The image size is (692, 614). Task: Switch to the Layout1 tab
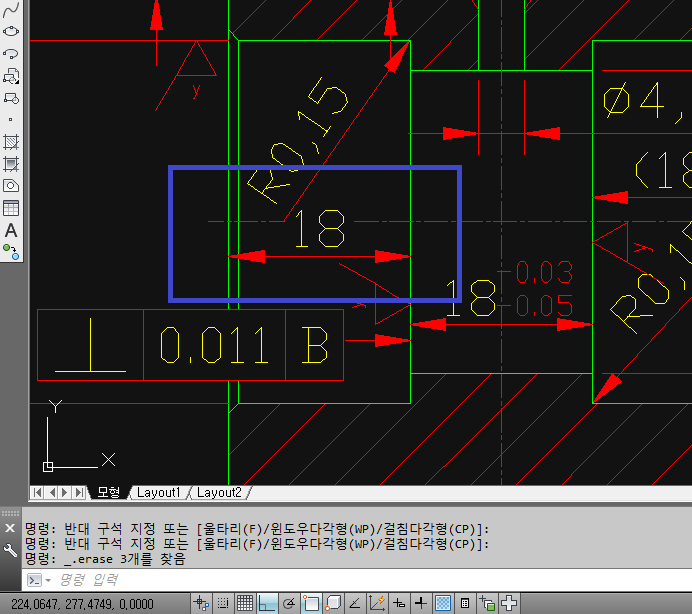coord(158,492)
